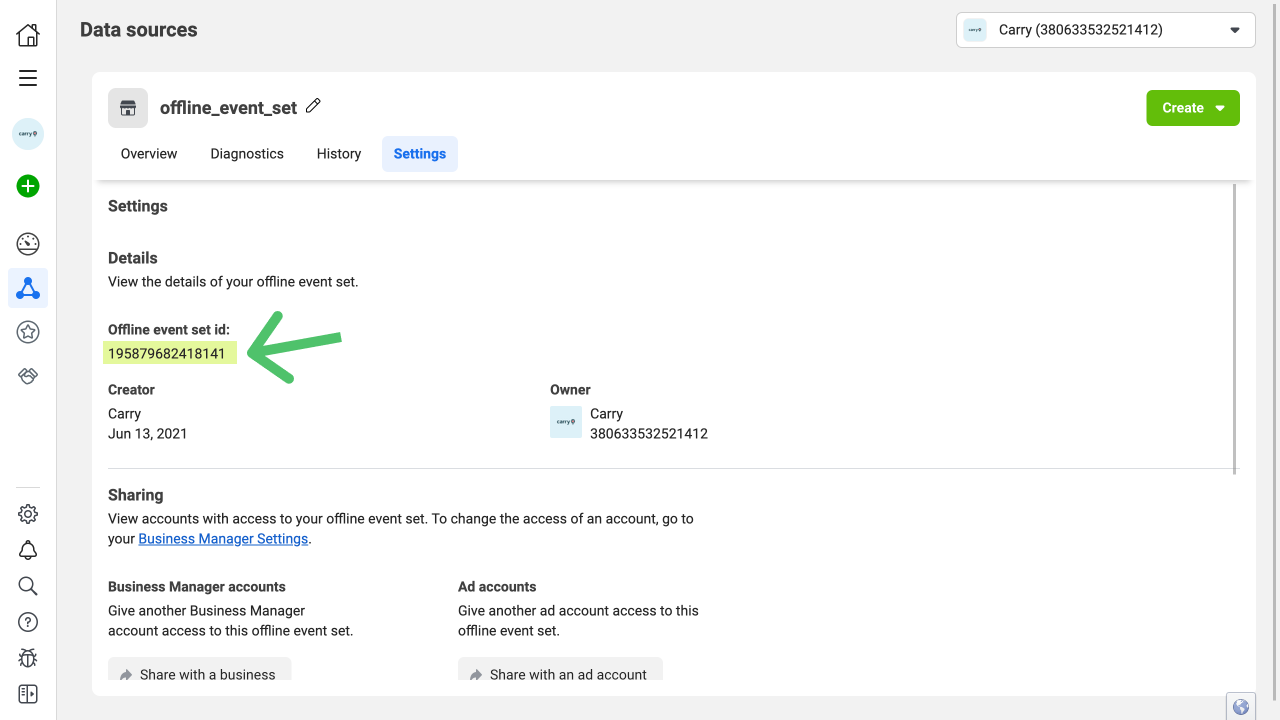Click the green plus create icon

(28, 186)
